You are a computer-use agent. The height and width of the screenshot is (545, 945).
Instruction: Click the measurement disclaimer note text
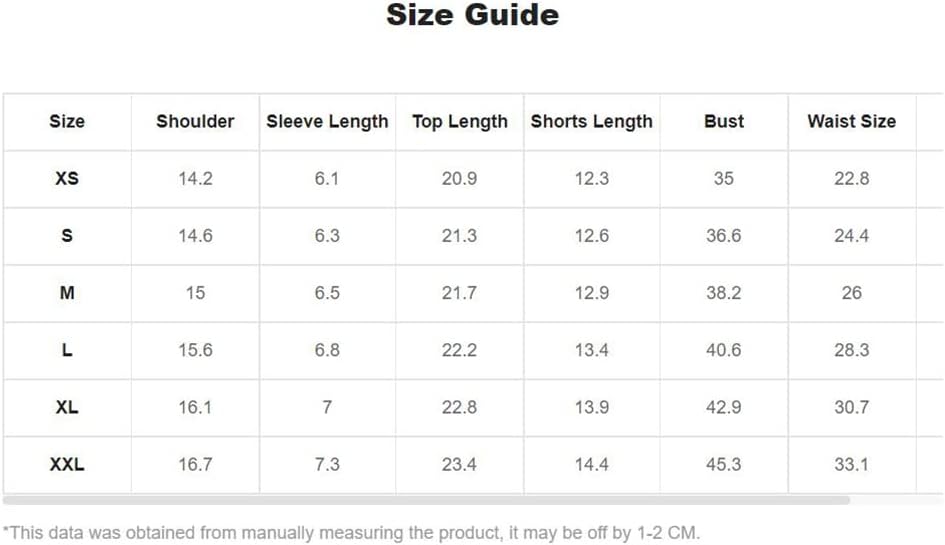pyautogui.click(x=351, y=533)
